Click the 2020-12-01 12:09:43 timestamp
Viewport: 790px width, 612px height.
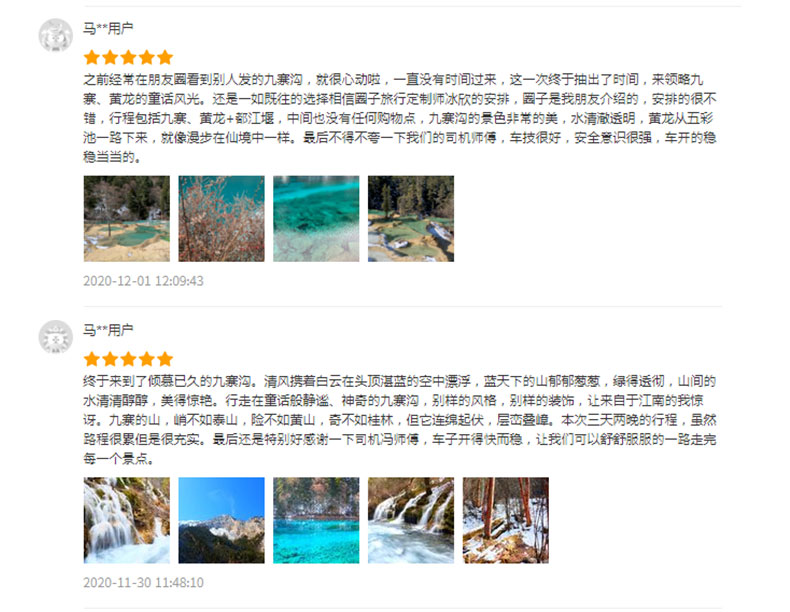tap(144, 281)
